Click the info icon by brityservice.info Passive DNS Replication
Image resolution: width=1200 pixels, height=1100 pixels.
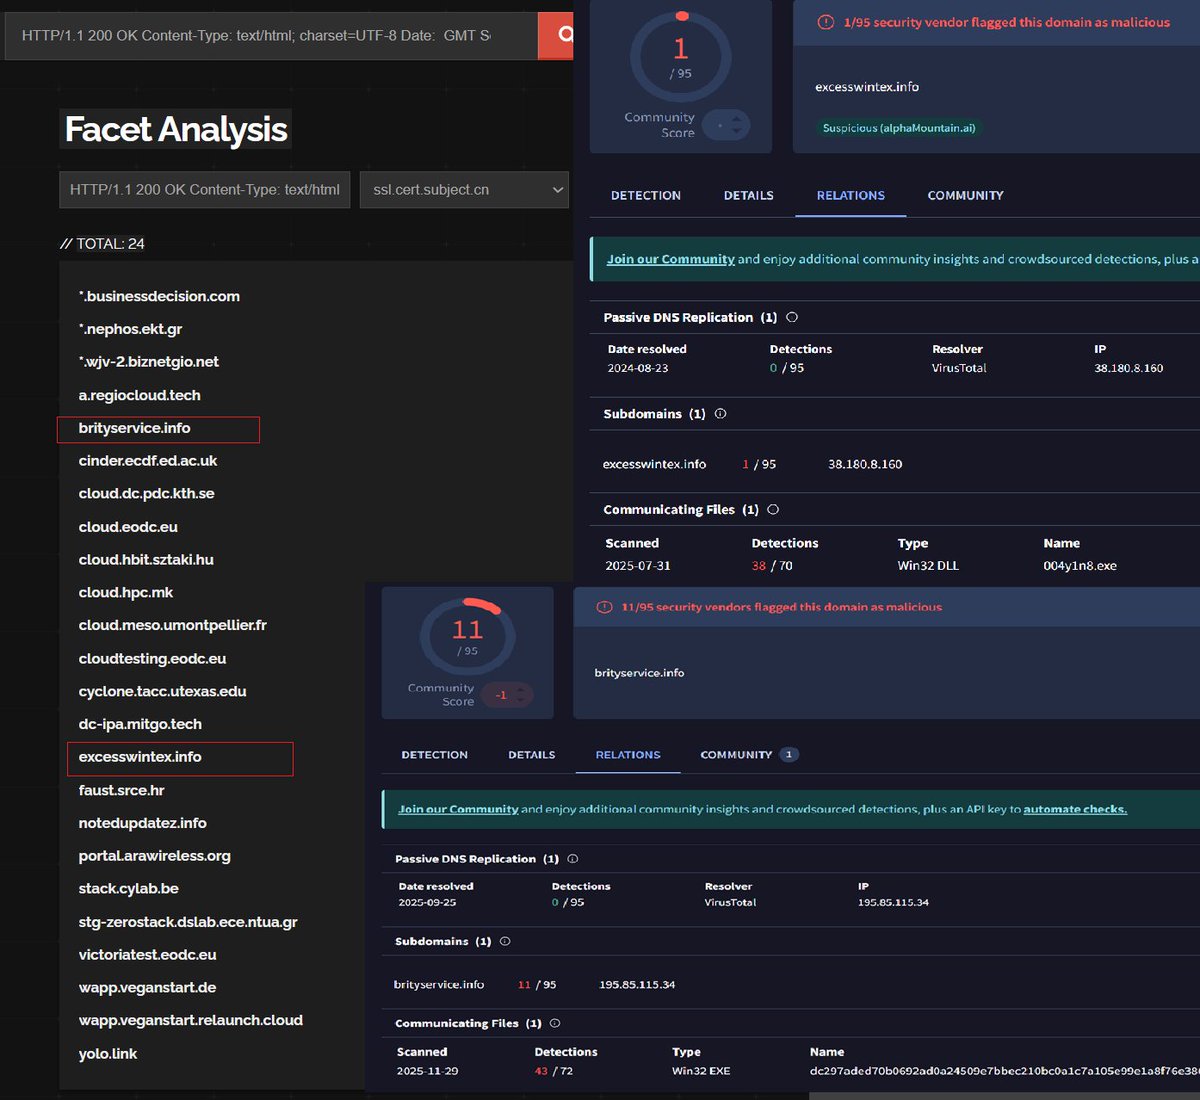pyautogui.click(x=572, y=858)
